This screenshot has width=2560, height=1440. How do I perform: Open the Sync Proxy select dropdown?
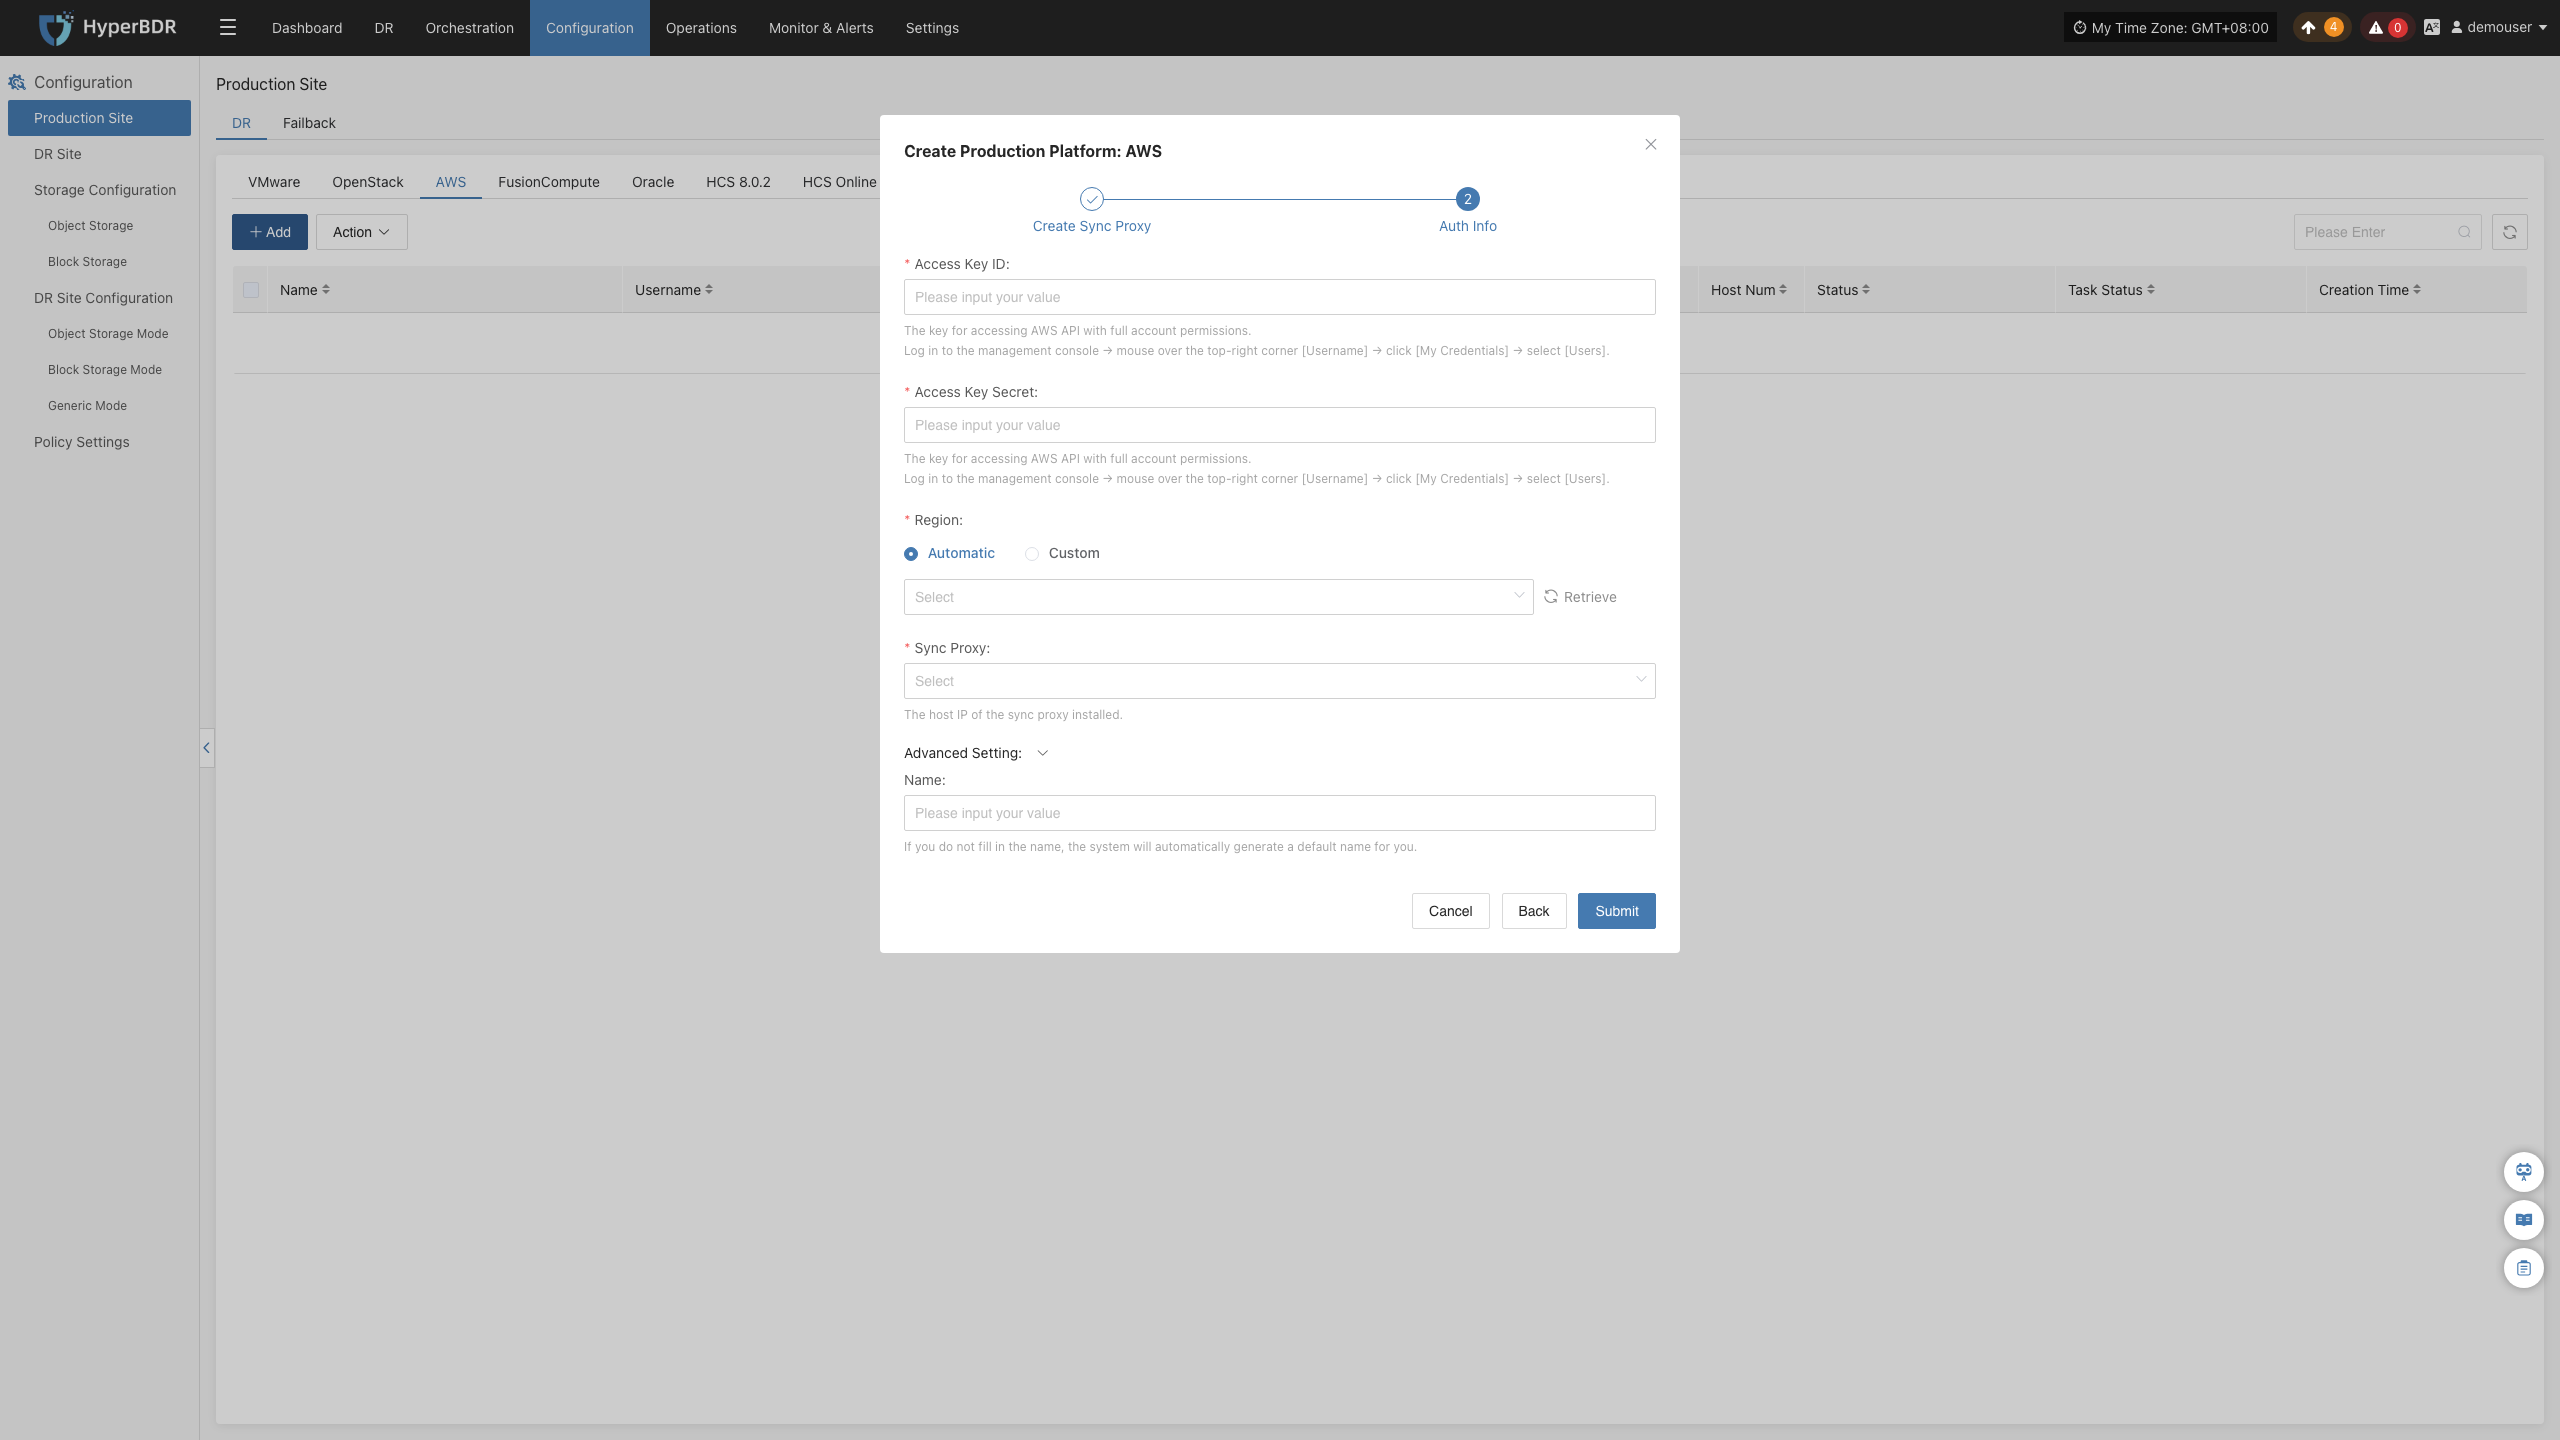coord(1279,681)
